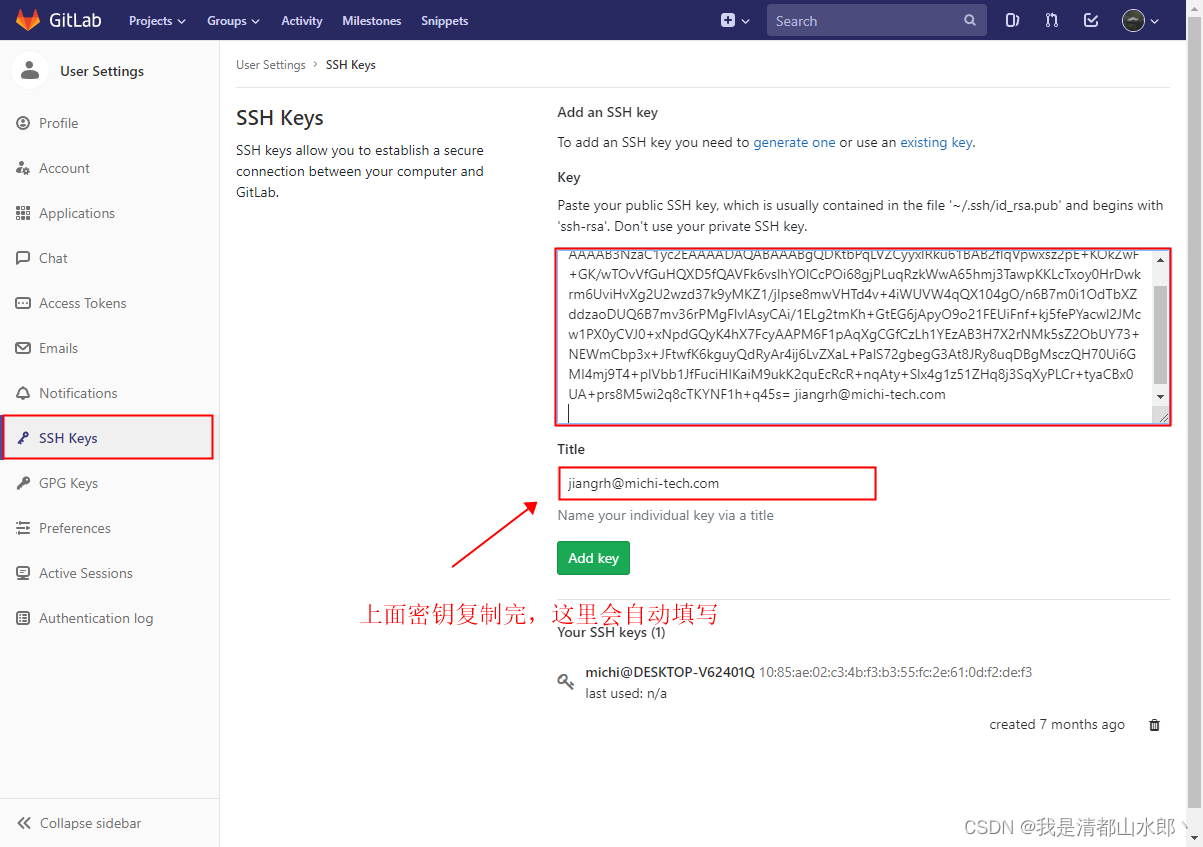Click the GPG Keys sidebar icon
Image resolution: width=1203 pixels, height=847 pixels.
tap(24, 483)
